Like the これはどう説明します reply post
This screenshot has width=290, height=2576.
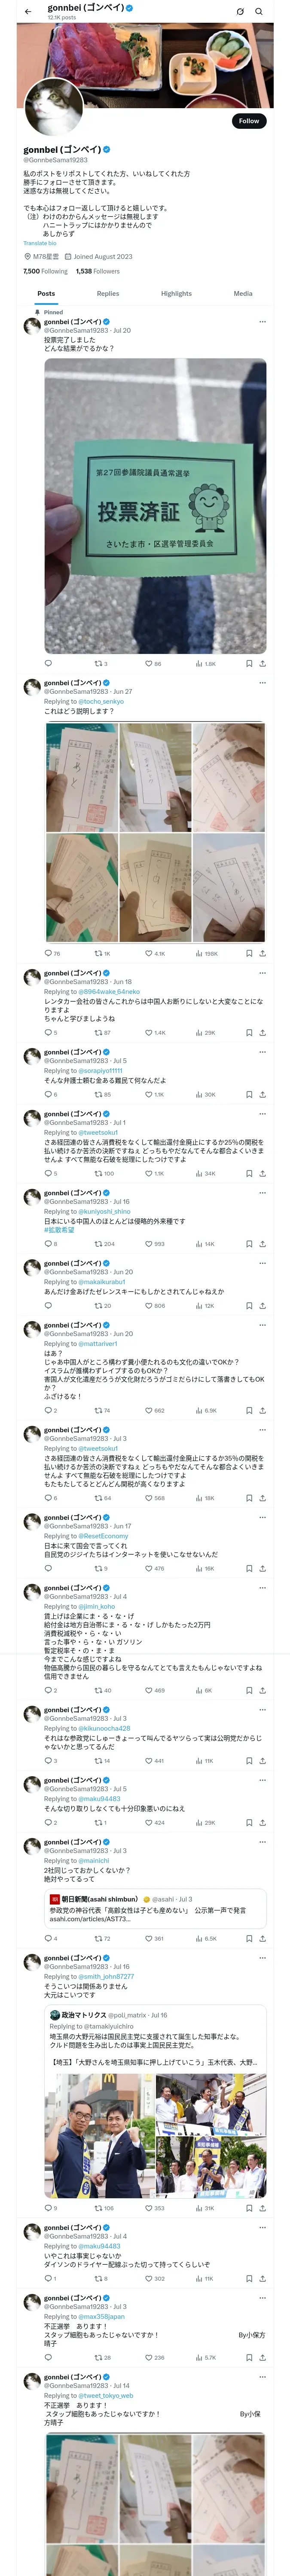(149, 953)
